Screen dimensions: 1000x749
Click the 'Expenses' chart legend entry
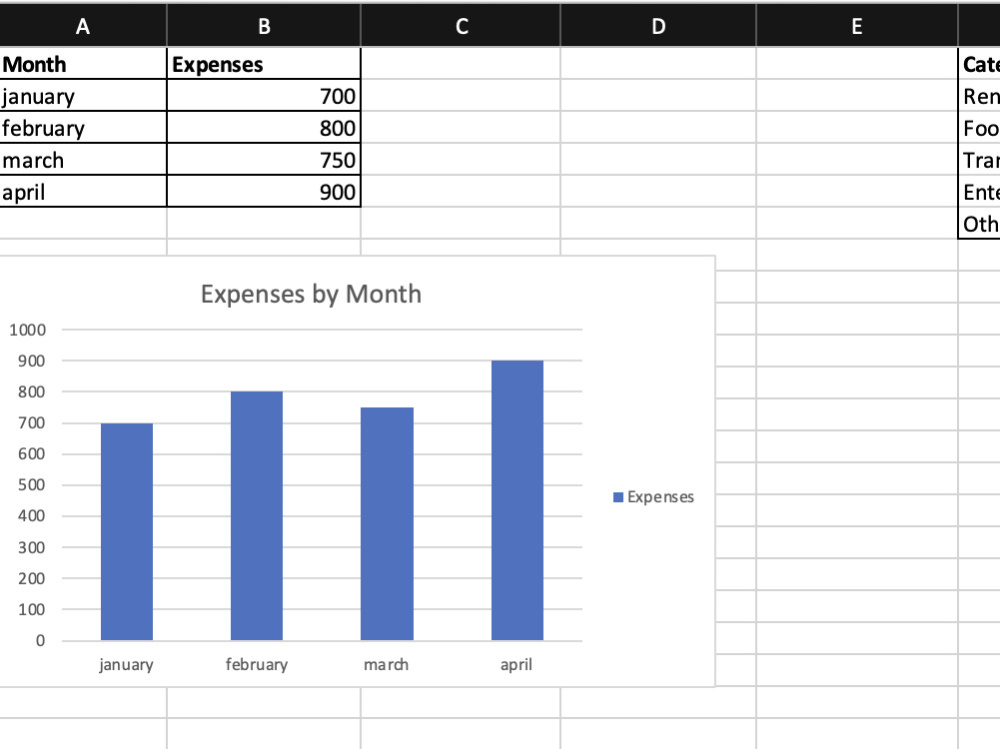(x=653, y=497)
